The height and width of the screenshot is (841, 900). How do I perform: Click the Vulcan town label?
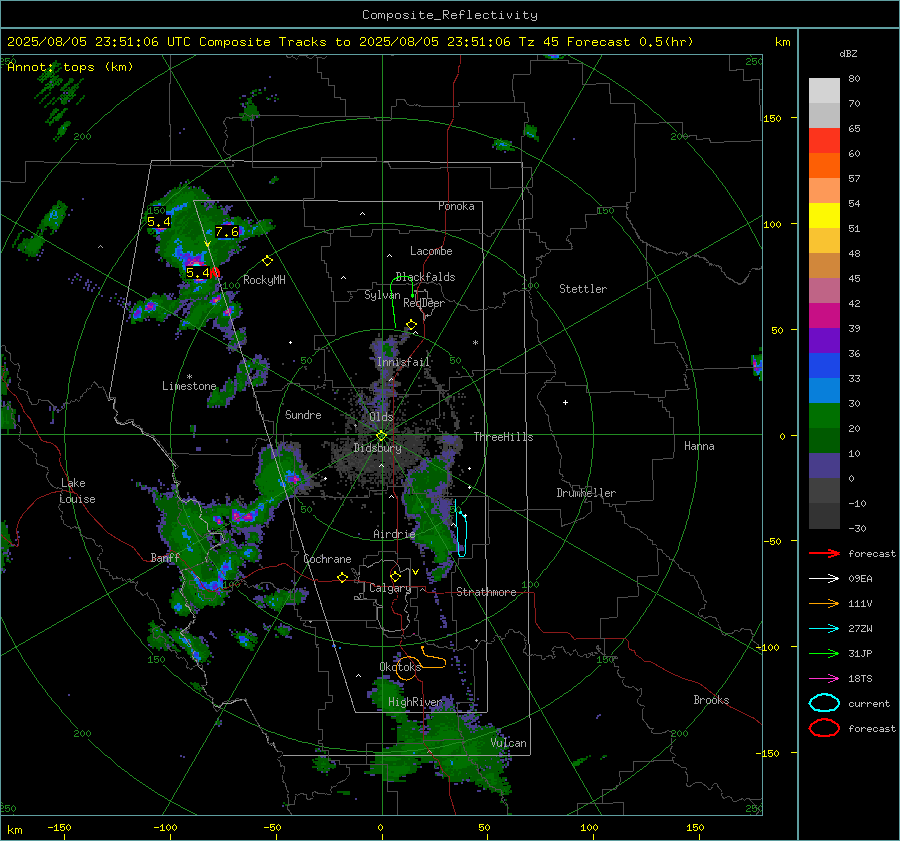(x=508, y=743)
